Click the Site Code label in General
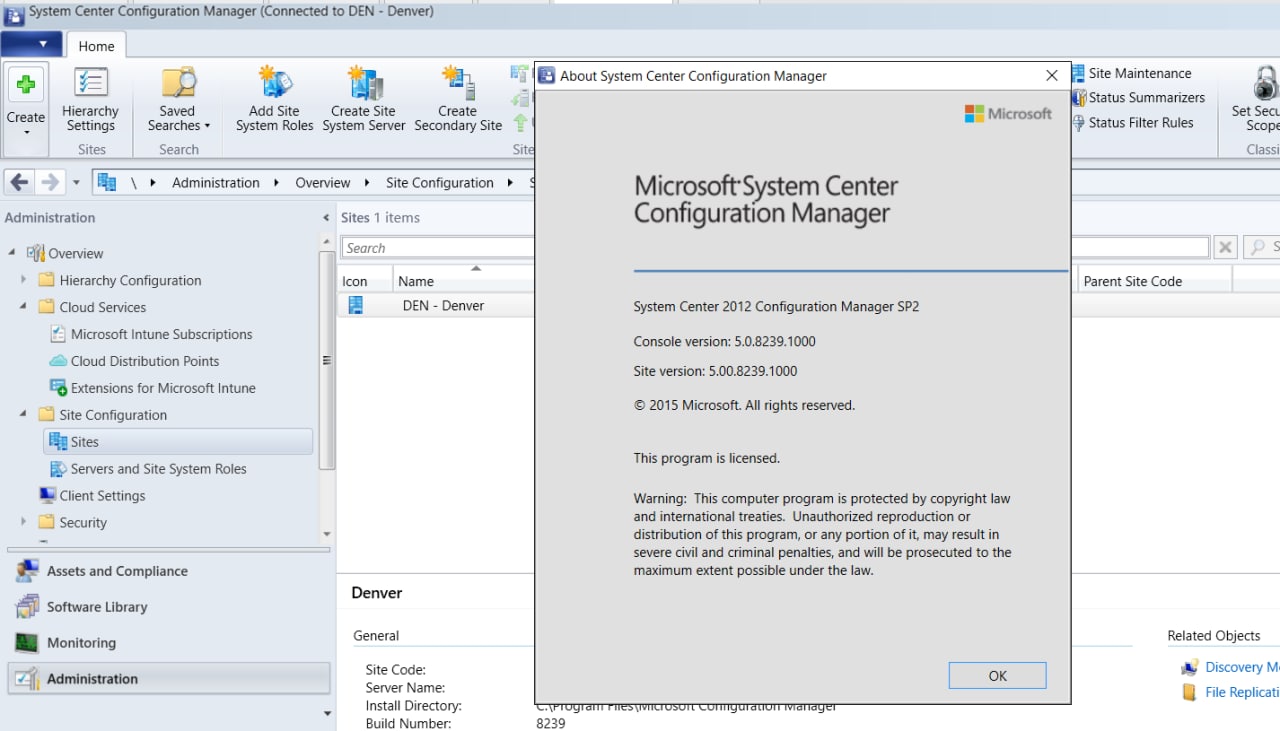This screenshot has width=1280, height=731. (x=395, y=670)
